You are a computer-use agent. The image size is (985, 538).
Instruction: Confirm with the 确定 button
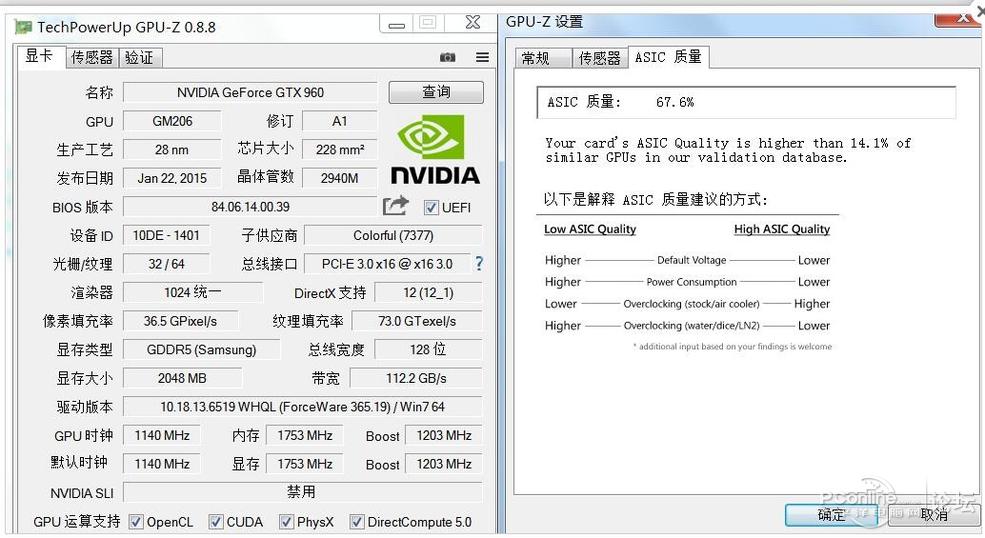(x=832, y=514)
